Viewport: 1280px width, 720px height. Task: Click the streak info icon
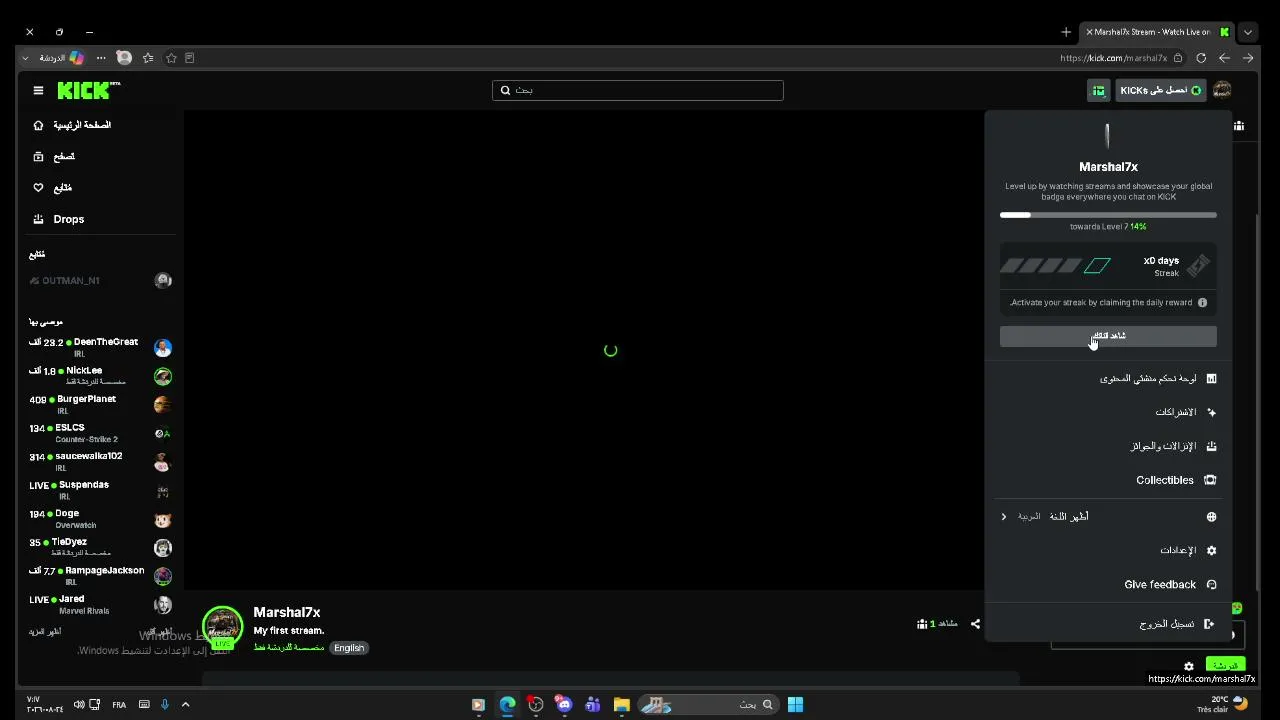click(x=1202, y=302)
